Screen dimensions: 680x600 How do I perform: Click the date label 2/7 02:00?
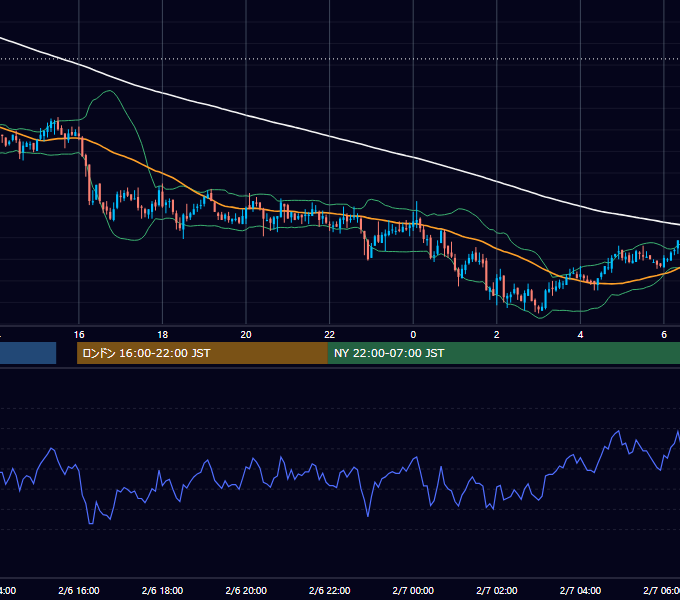pyautogui.click(x=497, y=590)
